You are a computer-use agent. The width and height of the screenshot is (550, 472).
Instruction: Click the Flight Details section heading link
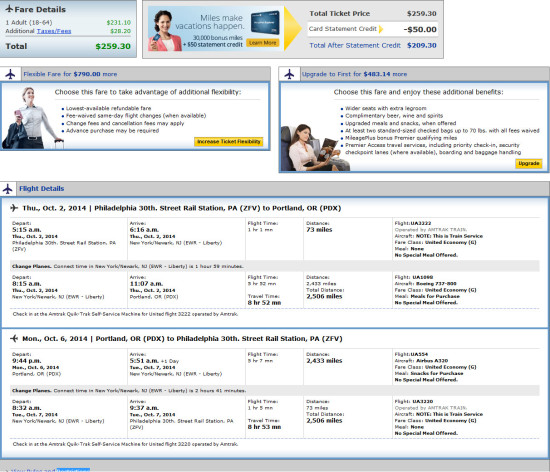[41, 189]
